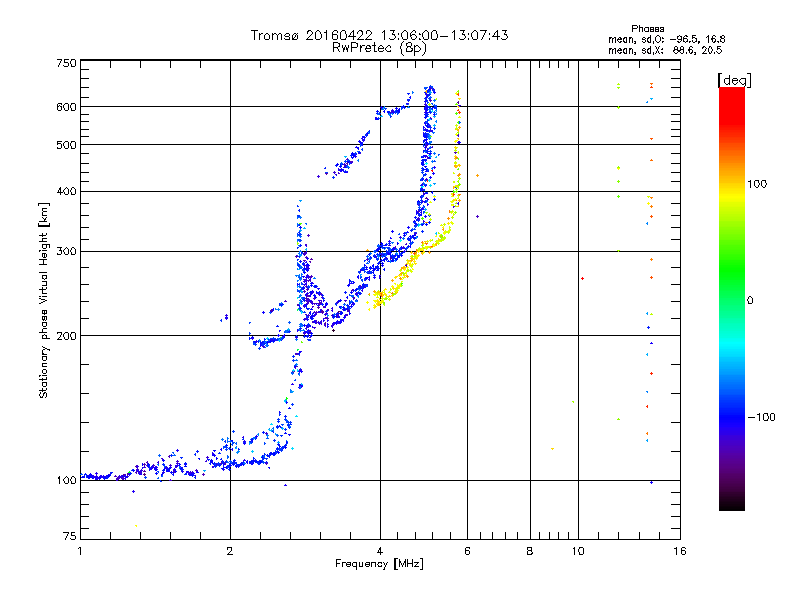Click the y-axis tick label '500'
The height and width of the screenshot is (600, 800).
(x=66, y=145)
